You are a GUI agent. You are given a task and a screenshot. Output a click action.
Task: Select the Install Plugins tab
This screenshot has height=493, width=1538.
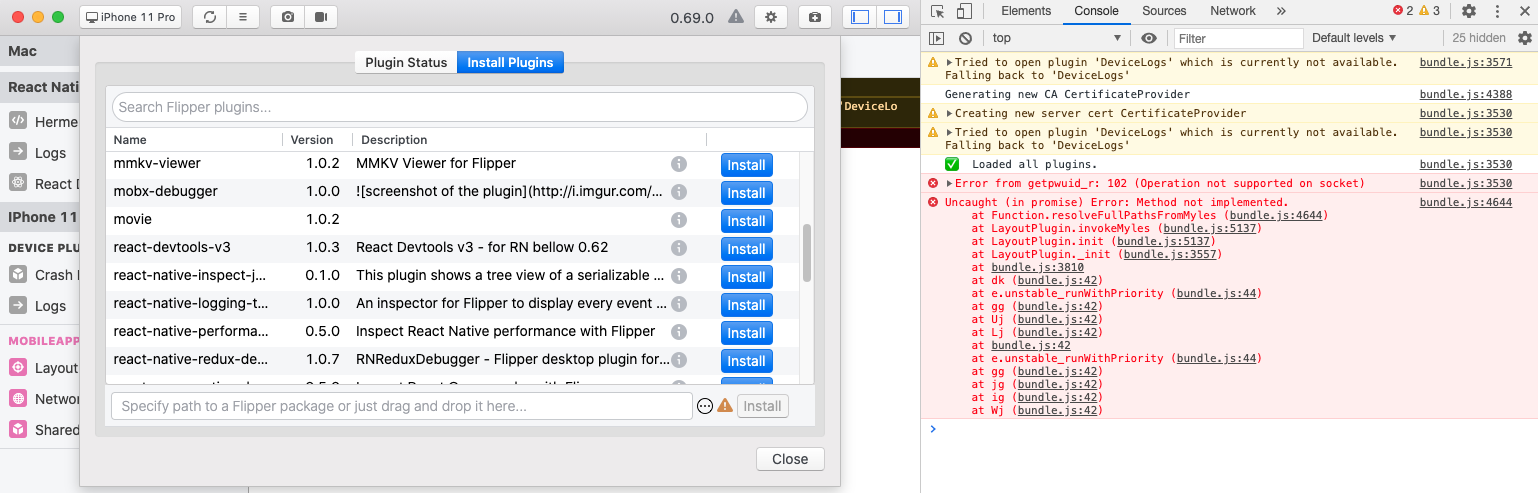(510, 62)
